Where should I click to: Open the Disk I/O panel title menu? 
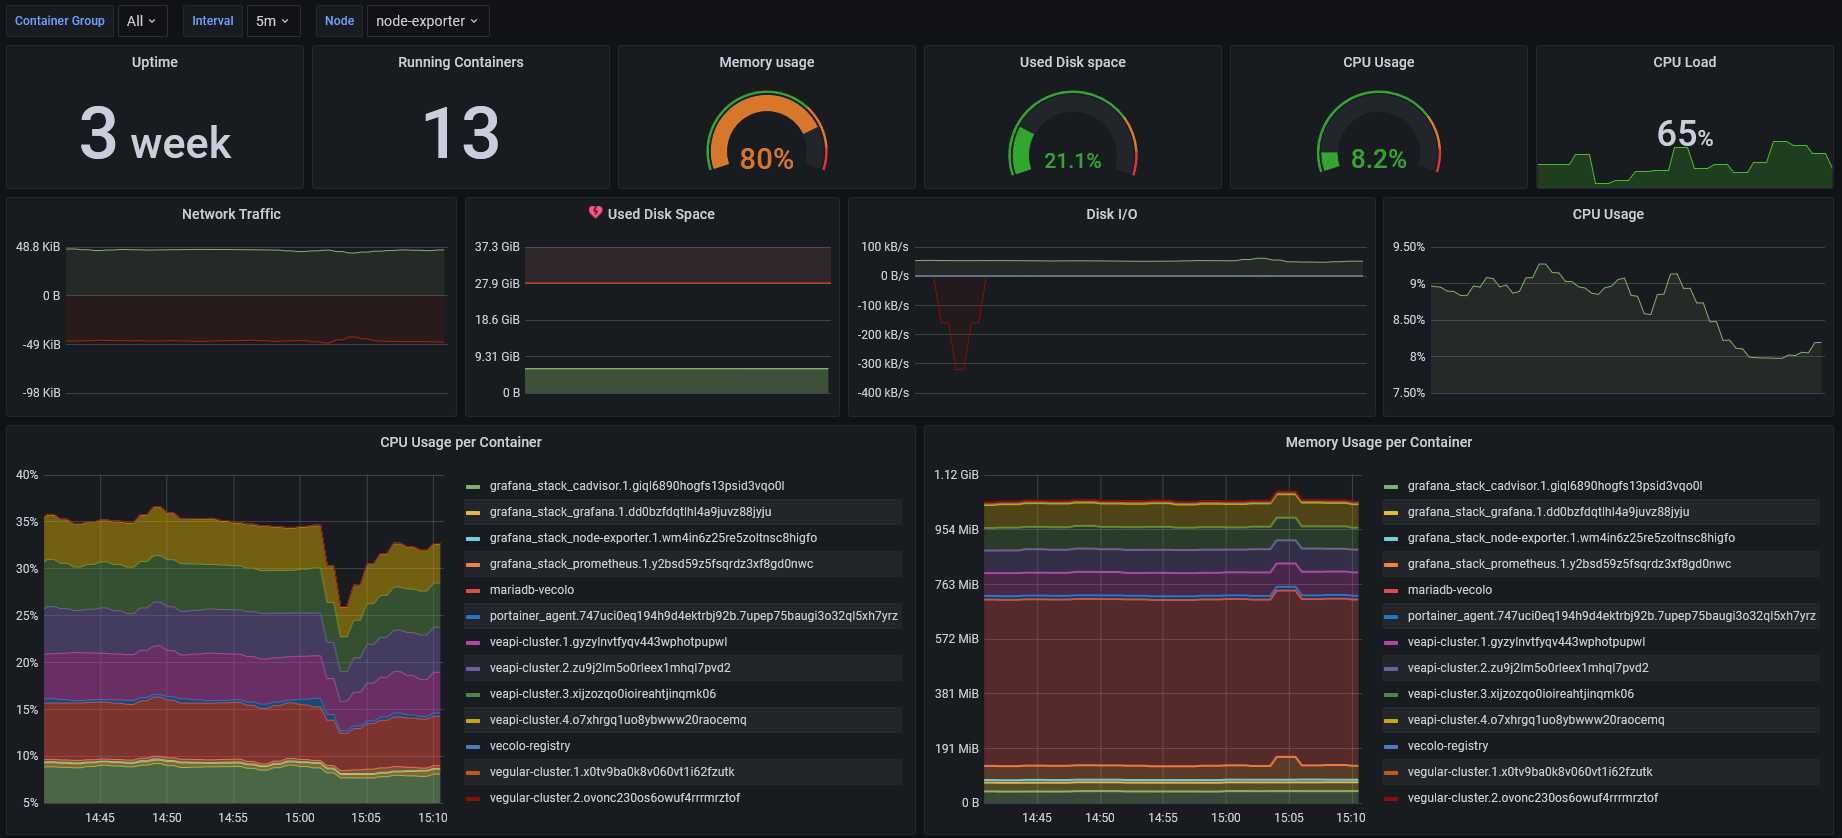coord(1112,214)
